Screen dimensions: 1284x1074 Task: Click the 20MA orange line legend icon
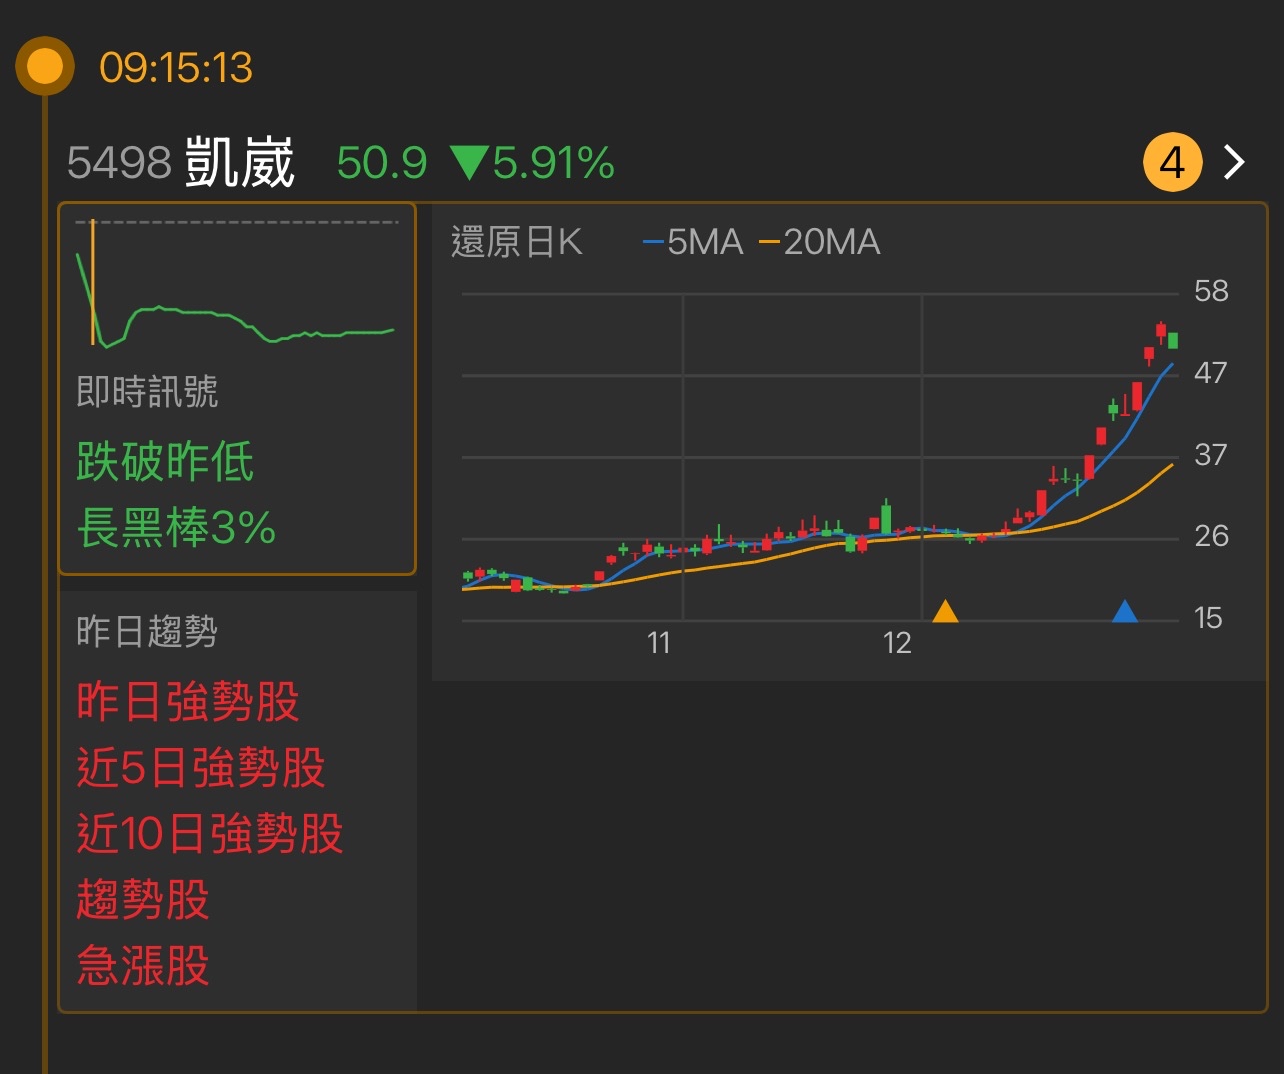pyautogui.click(x=769, y=242)
